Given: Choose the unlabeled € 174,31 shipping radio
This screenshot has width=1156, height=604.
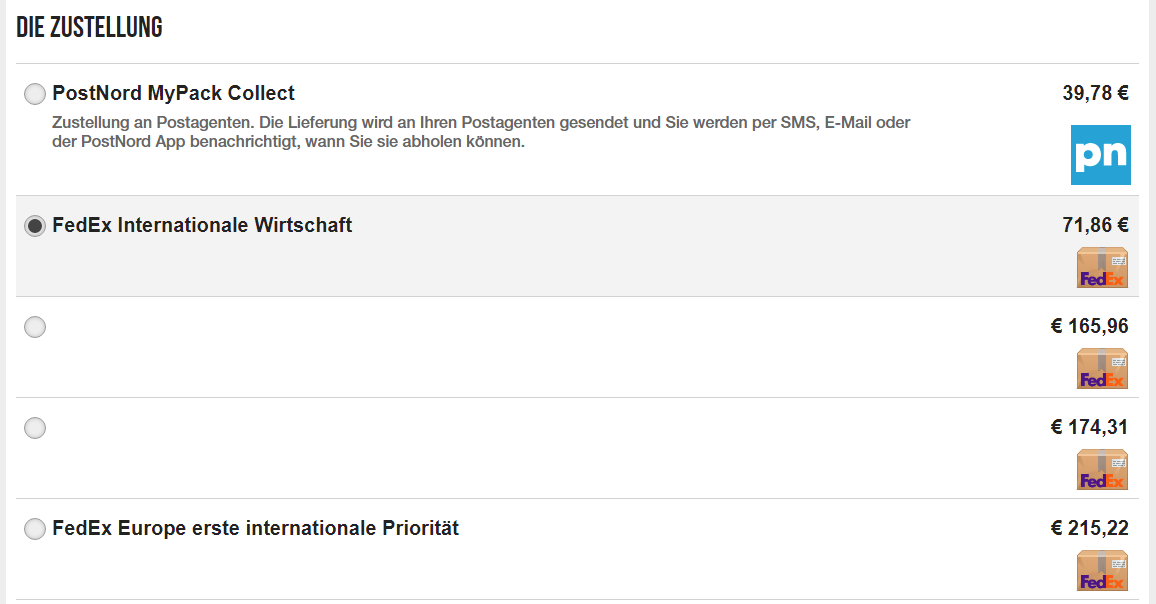Looking at the screenshot, I should pyautogui.click(x=35, y=428).
